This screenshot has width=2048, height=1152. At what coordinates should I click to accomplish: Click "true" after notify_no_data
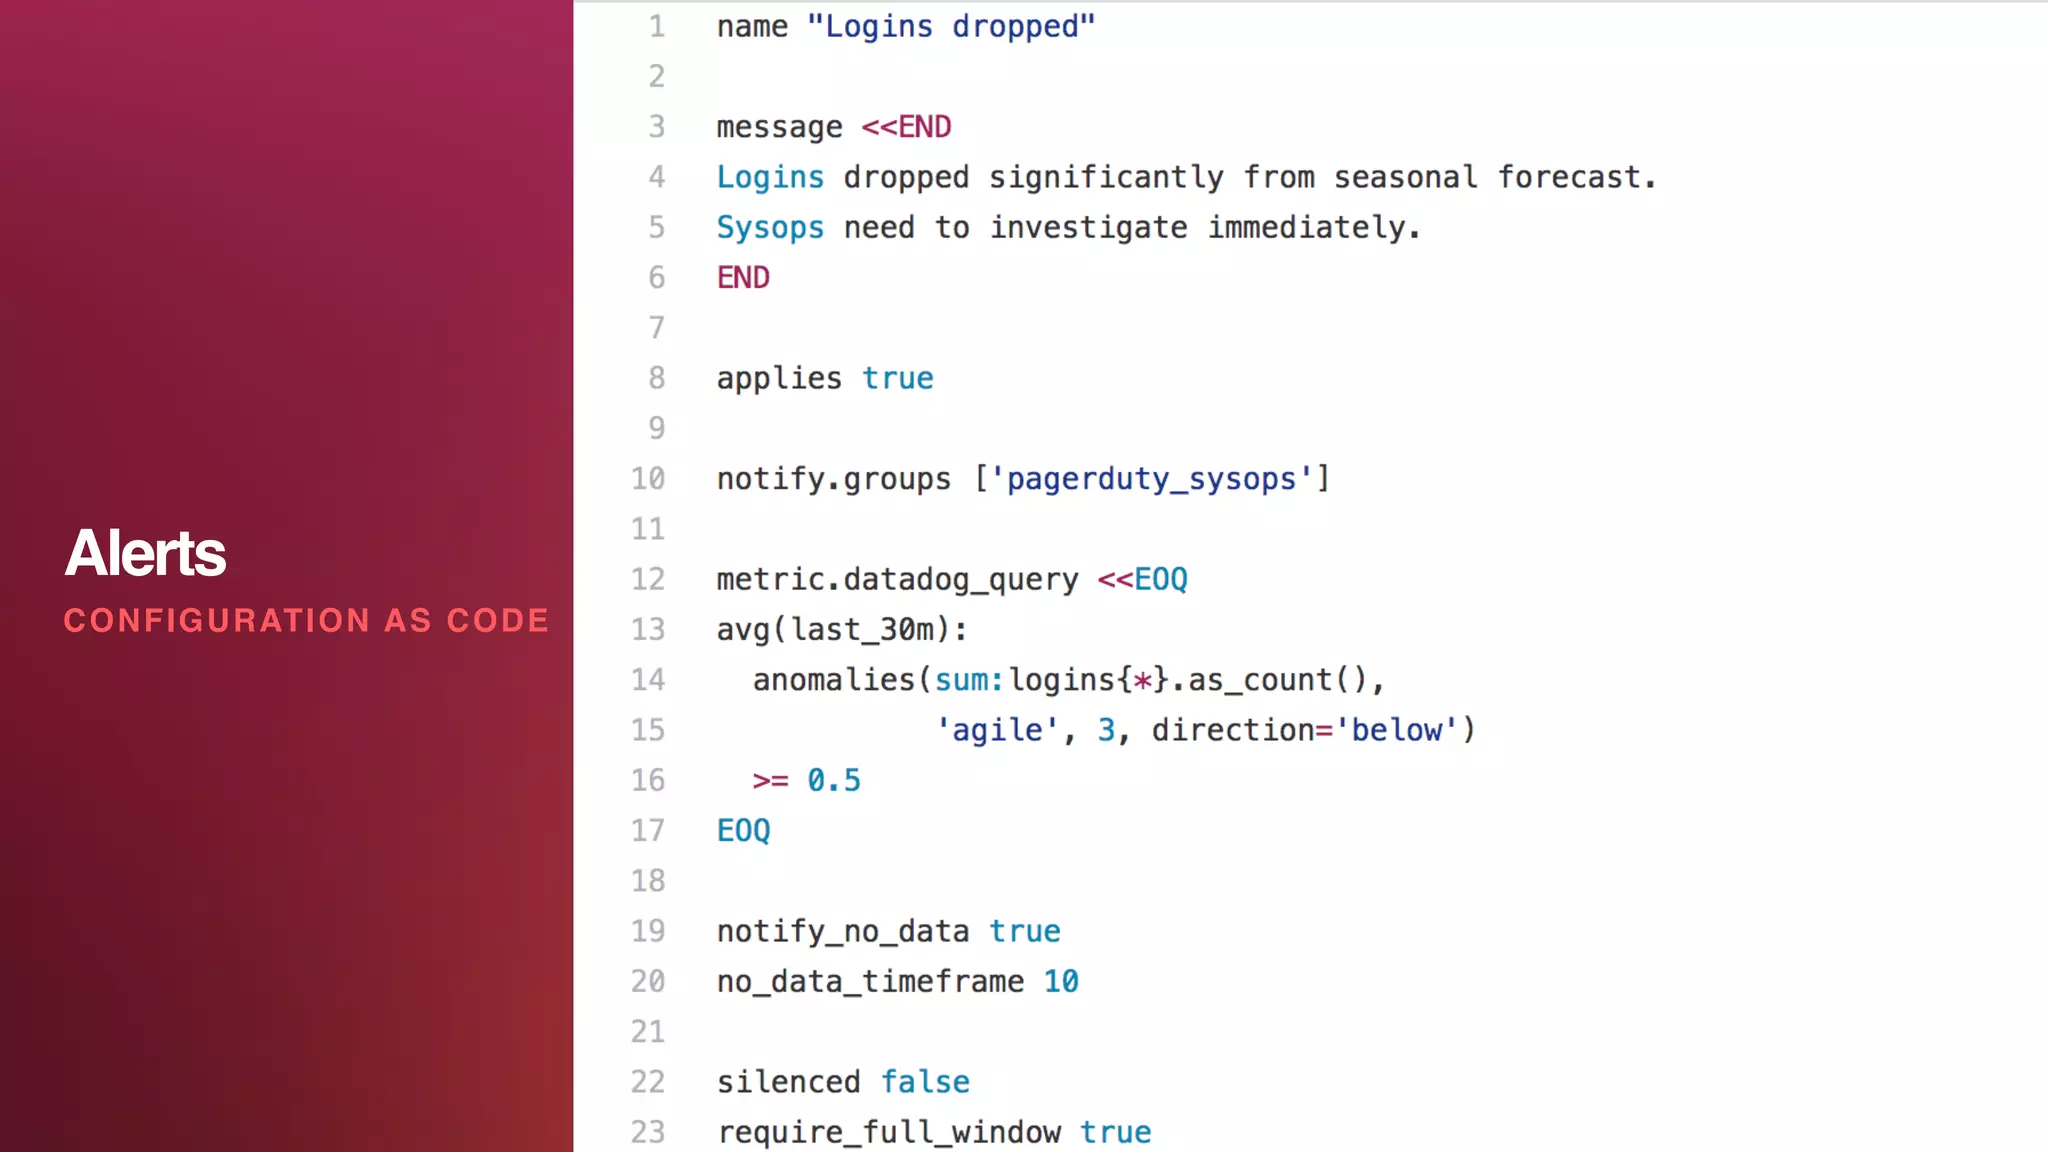coord(1024,932)
